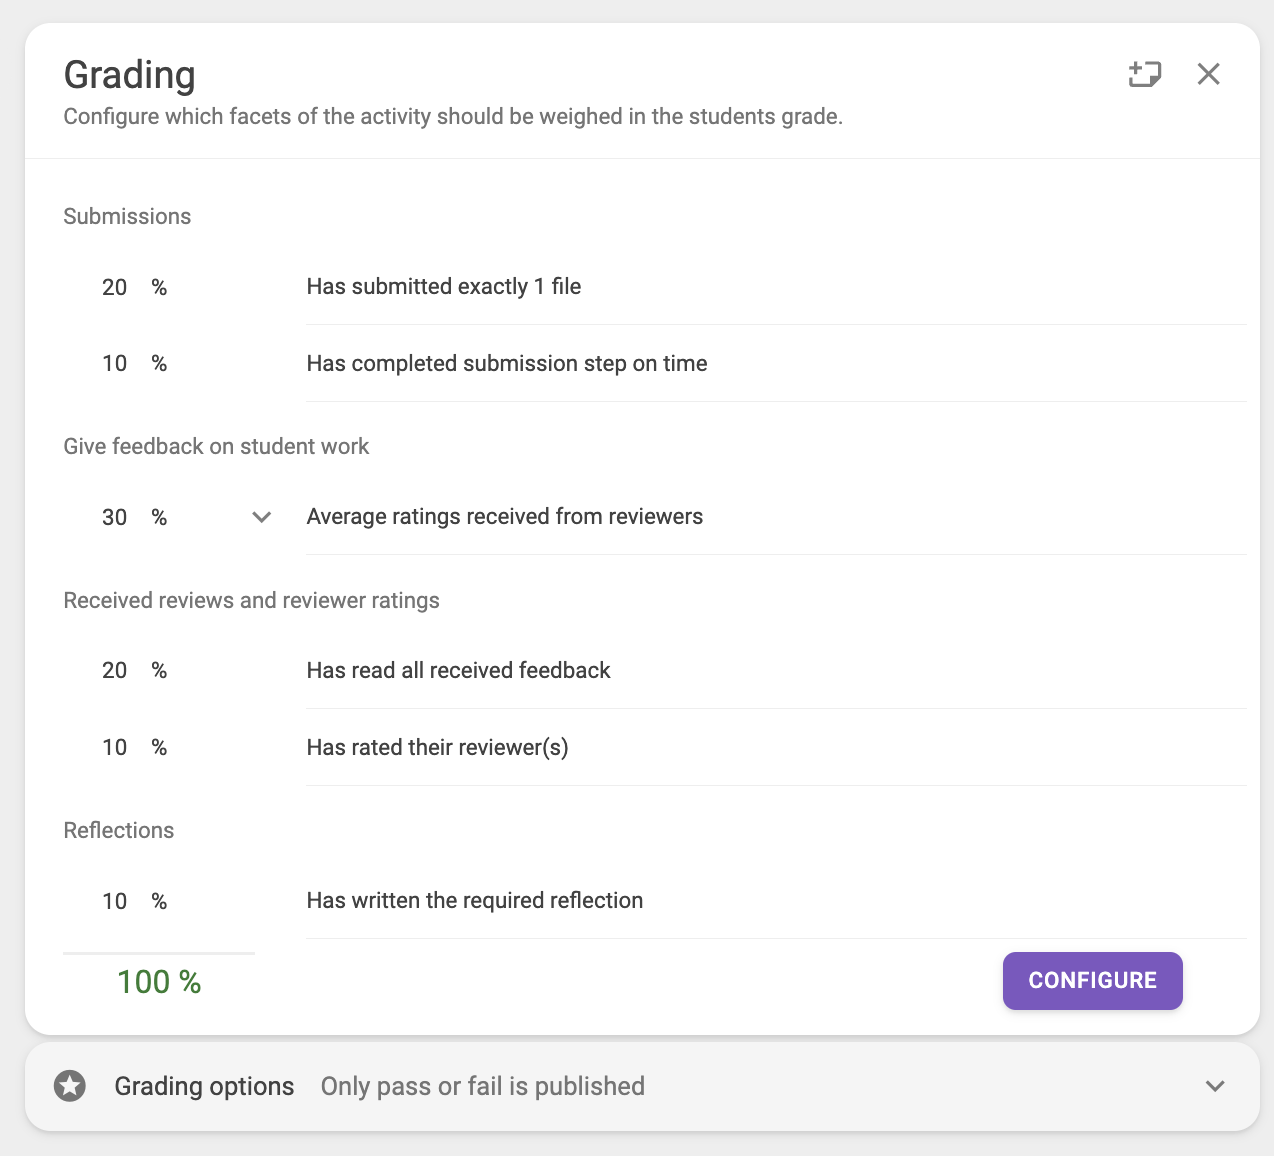Edit the 10% weight for submission on time
Image resolution: width=1274 pixels, height=1156 pixels.
point(116,364)
